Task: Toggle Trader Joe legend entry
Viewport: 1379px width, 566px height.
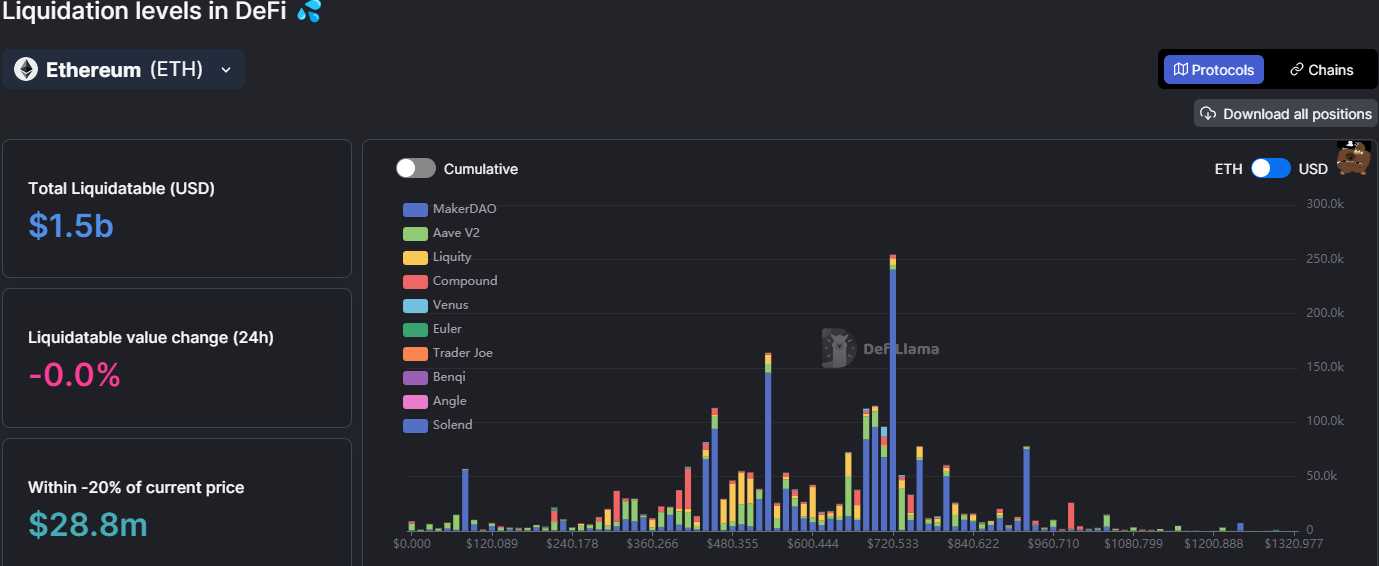Action: pos(448,353)
